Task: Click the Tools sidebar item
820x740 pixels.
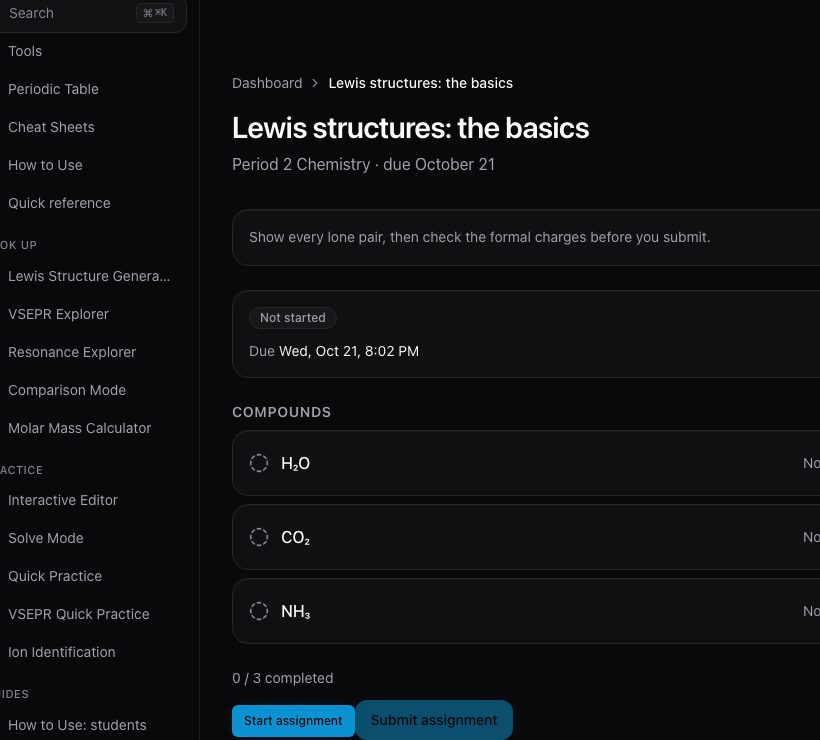Action: tap(25, 51)
